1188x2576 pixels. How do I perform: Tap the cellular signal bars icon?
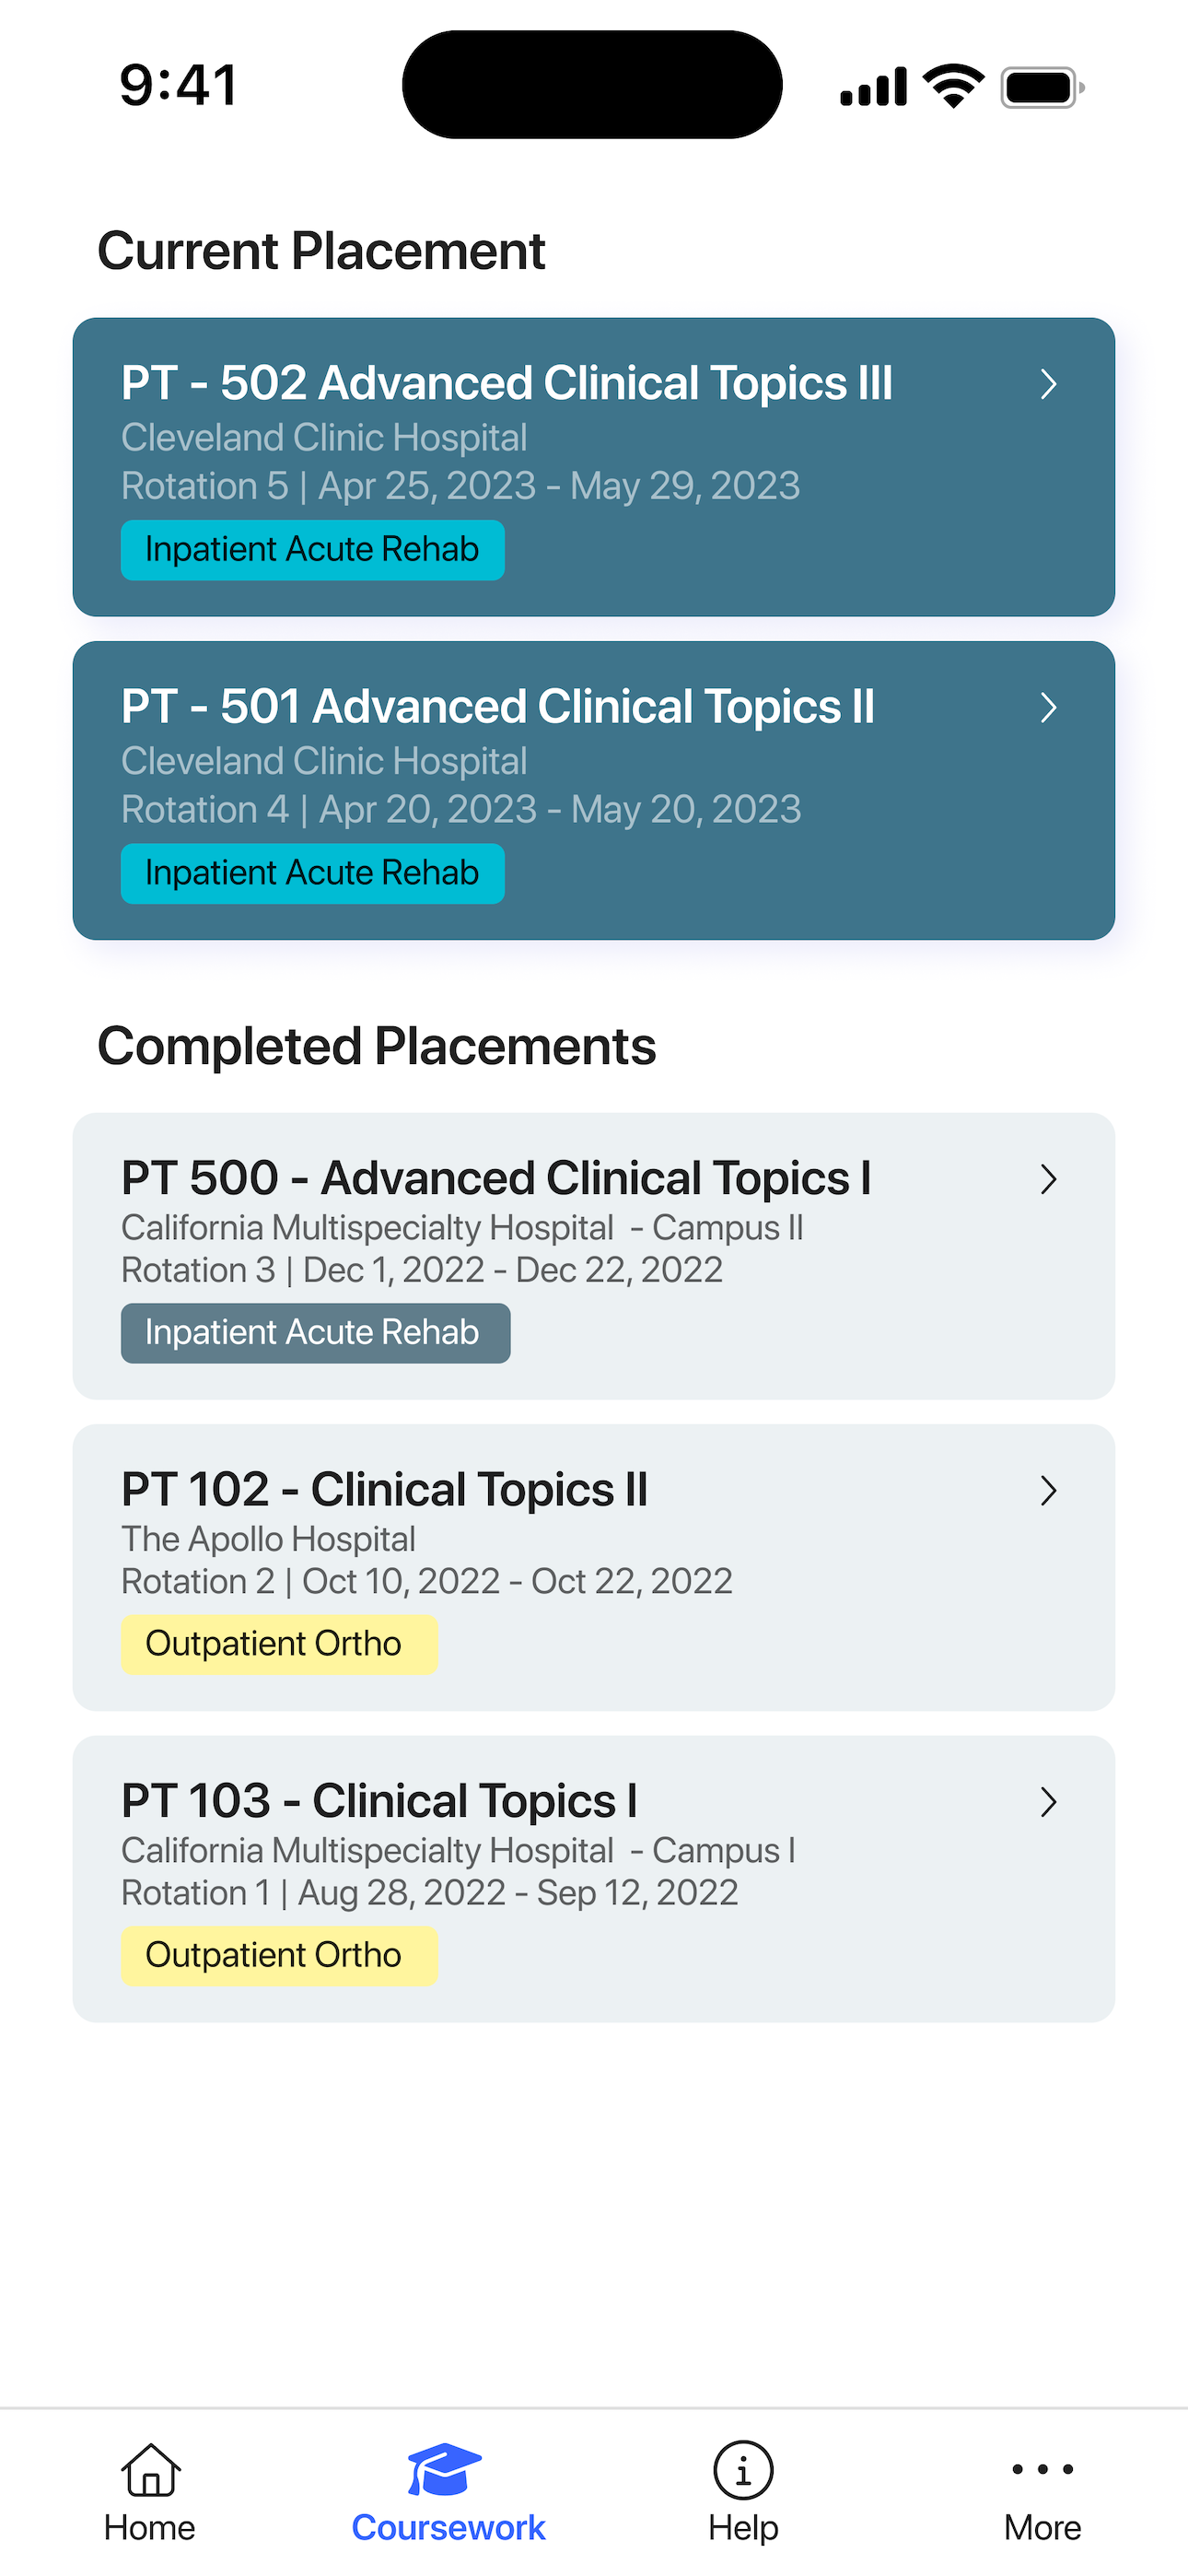874,86
